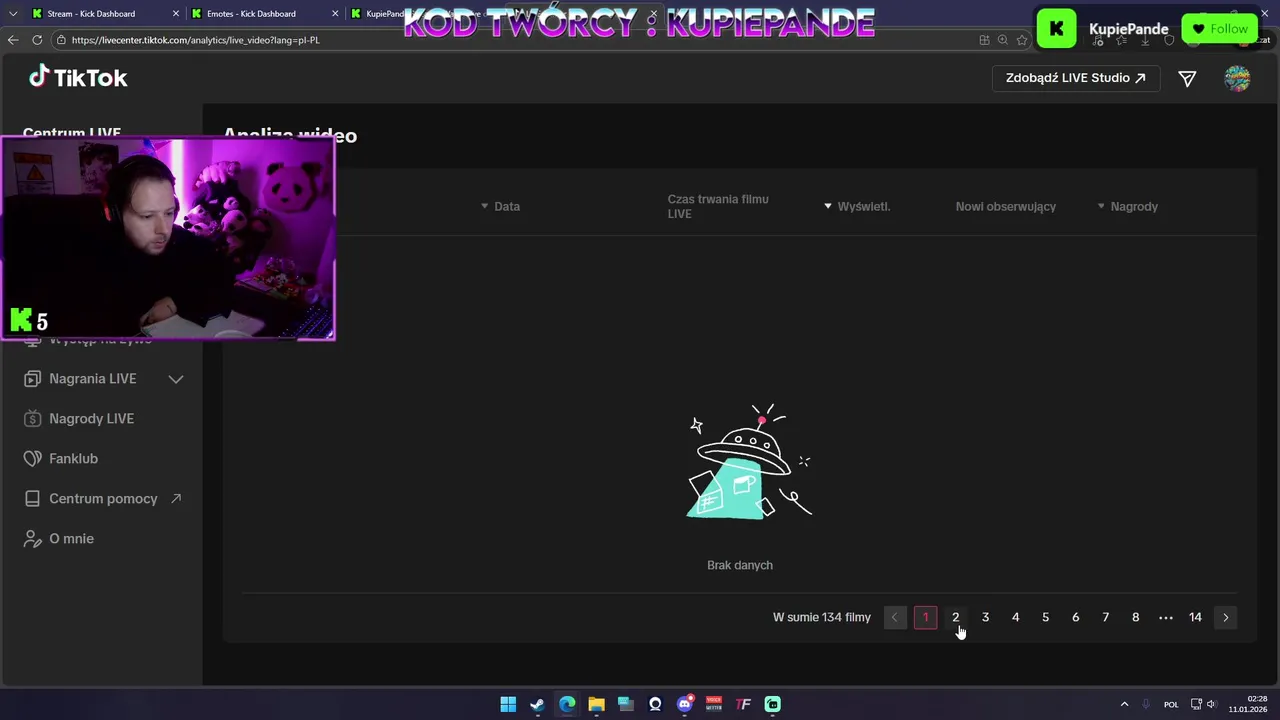The width and height of the screenshot is (1280, 720).
Task: Click the green chat app taskbar icon
Action: (x=773, y=704)
